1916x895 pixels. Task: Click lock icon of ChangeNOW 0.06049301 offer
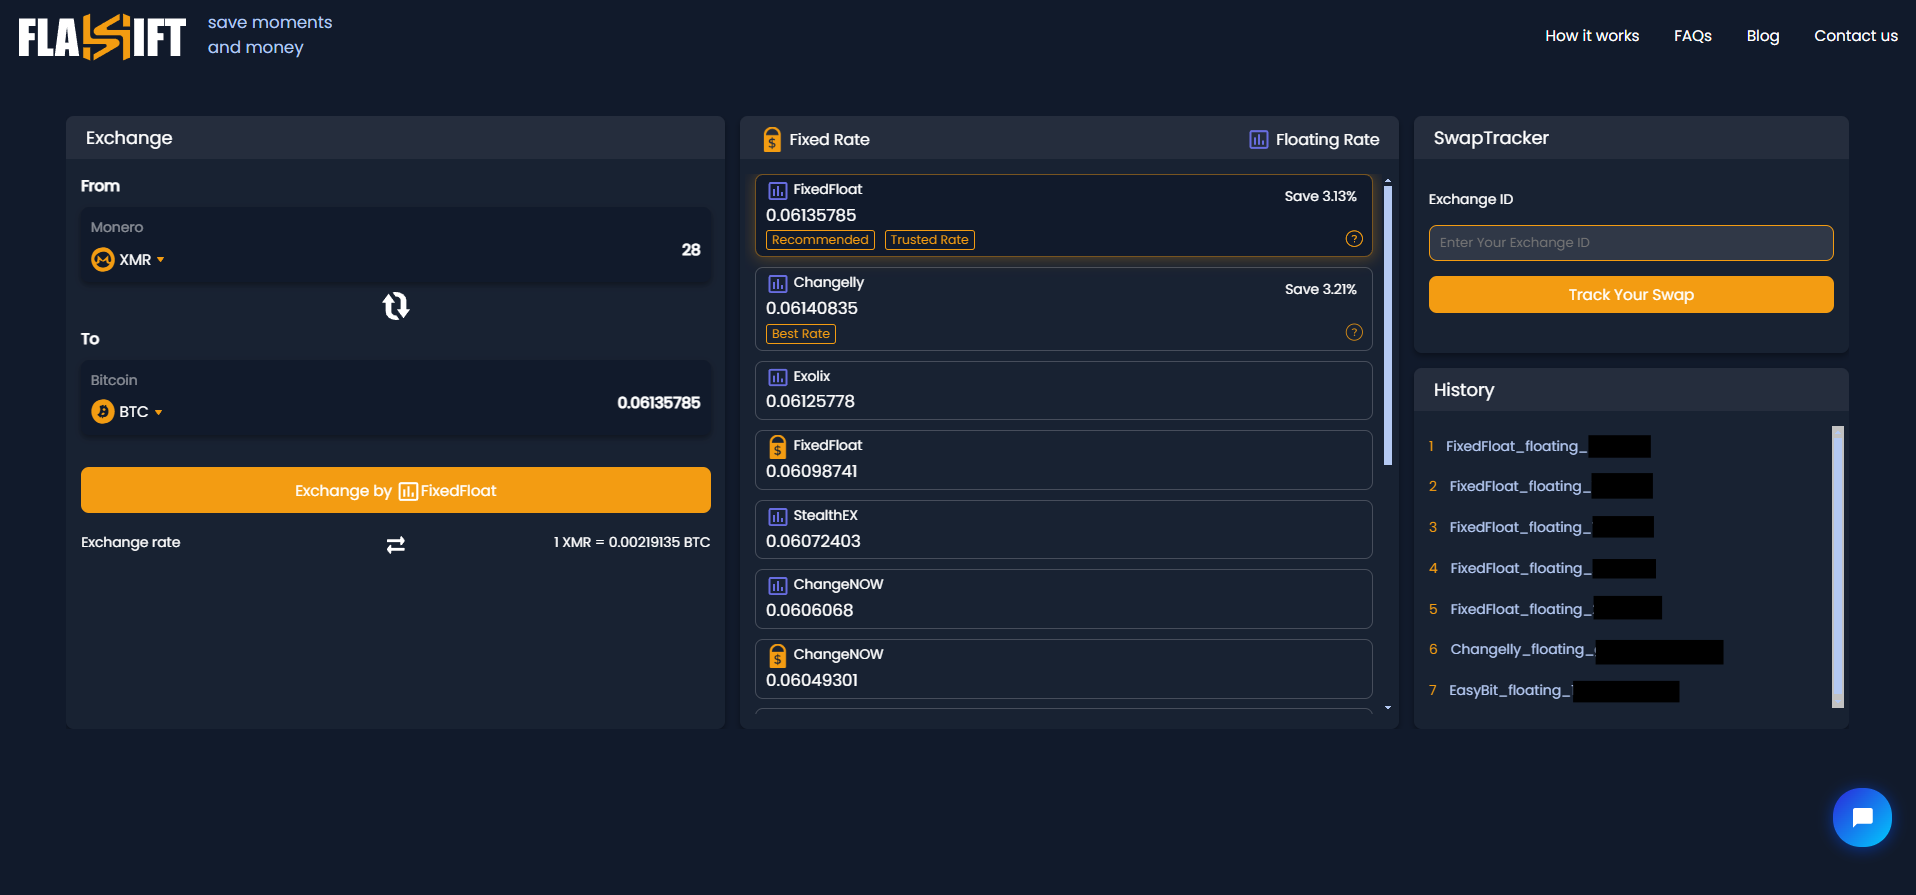[777, 656]
